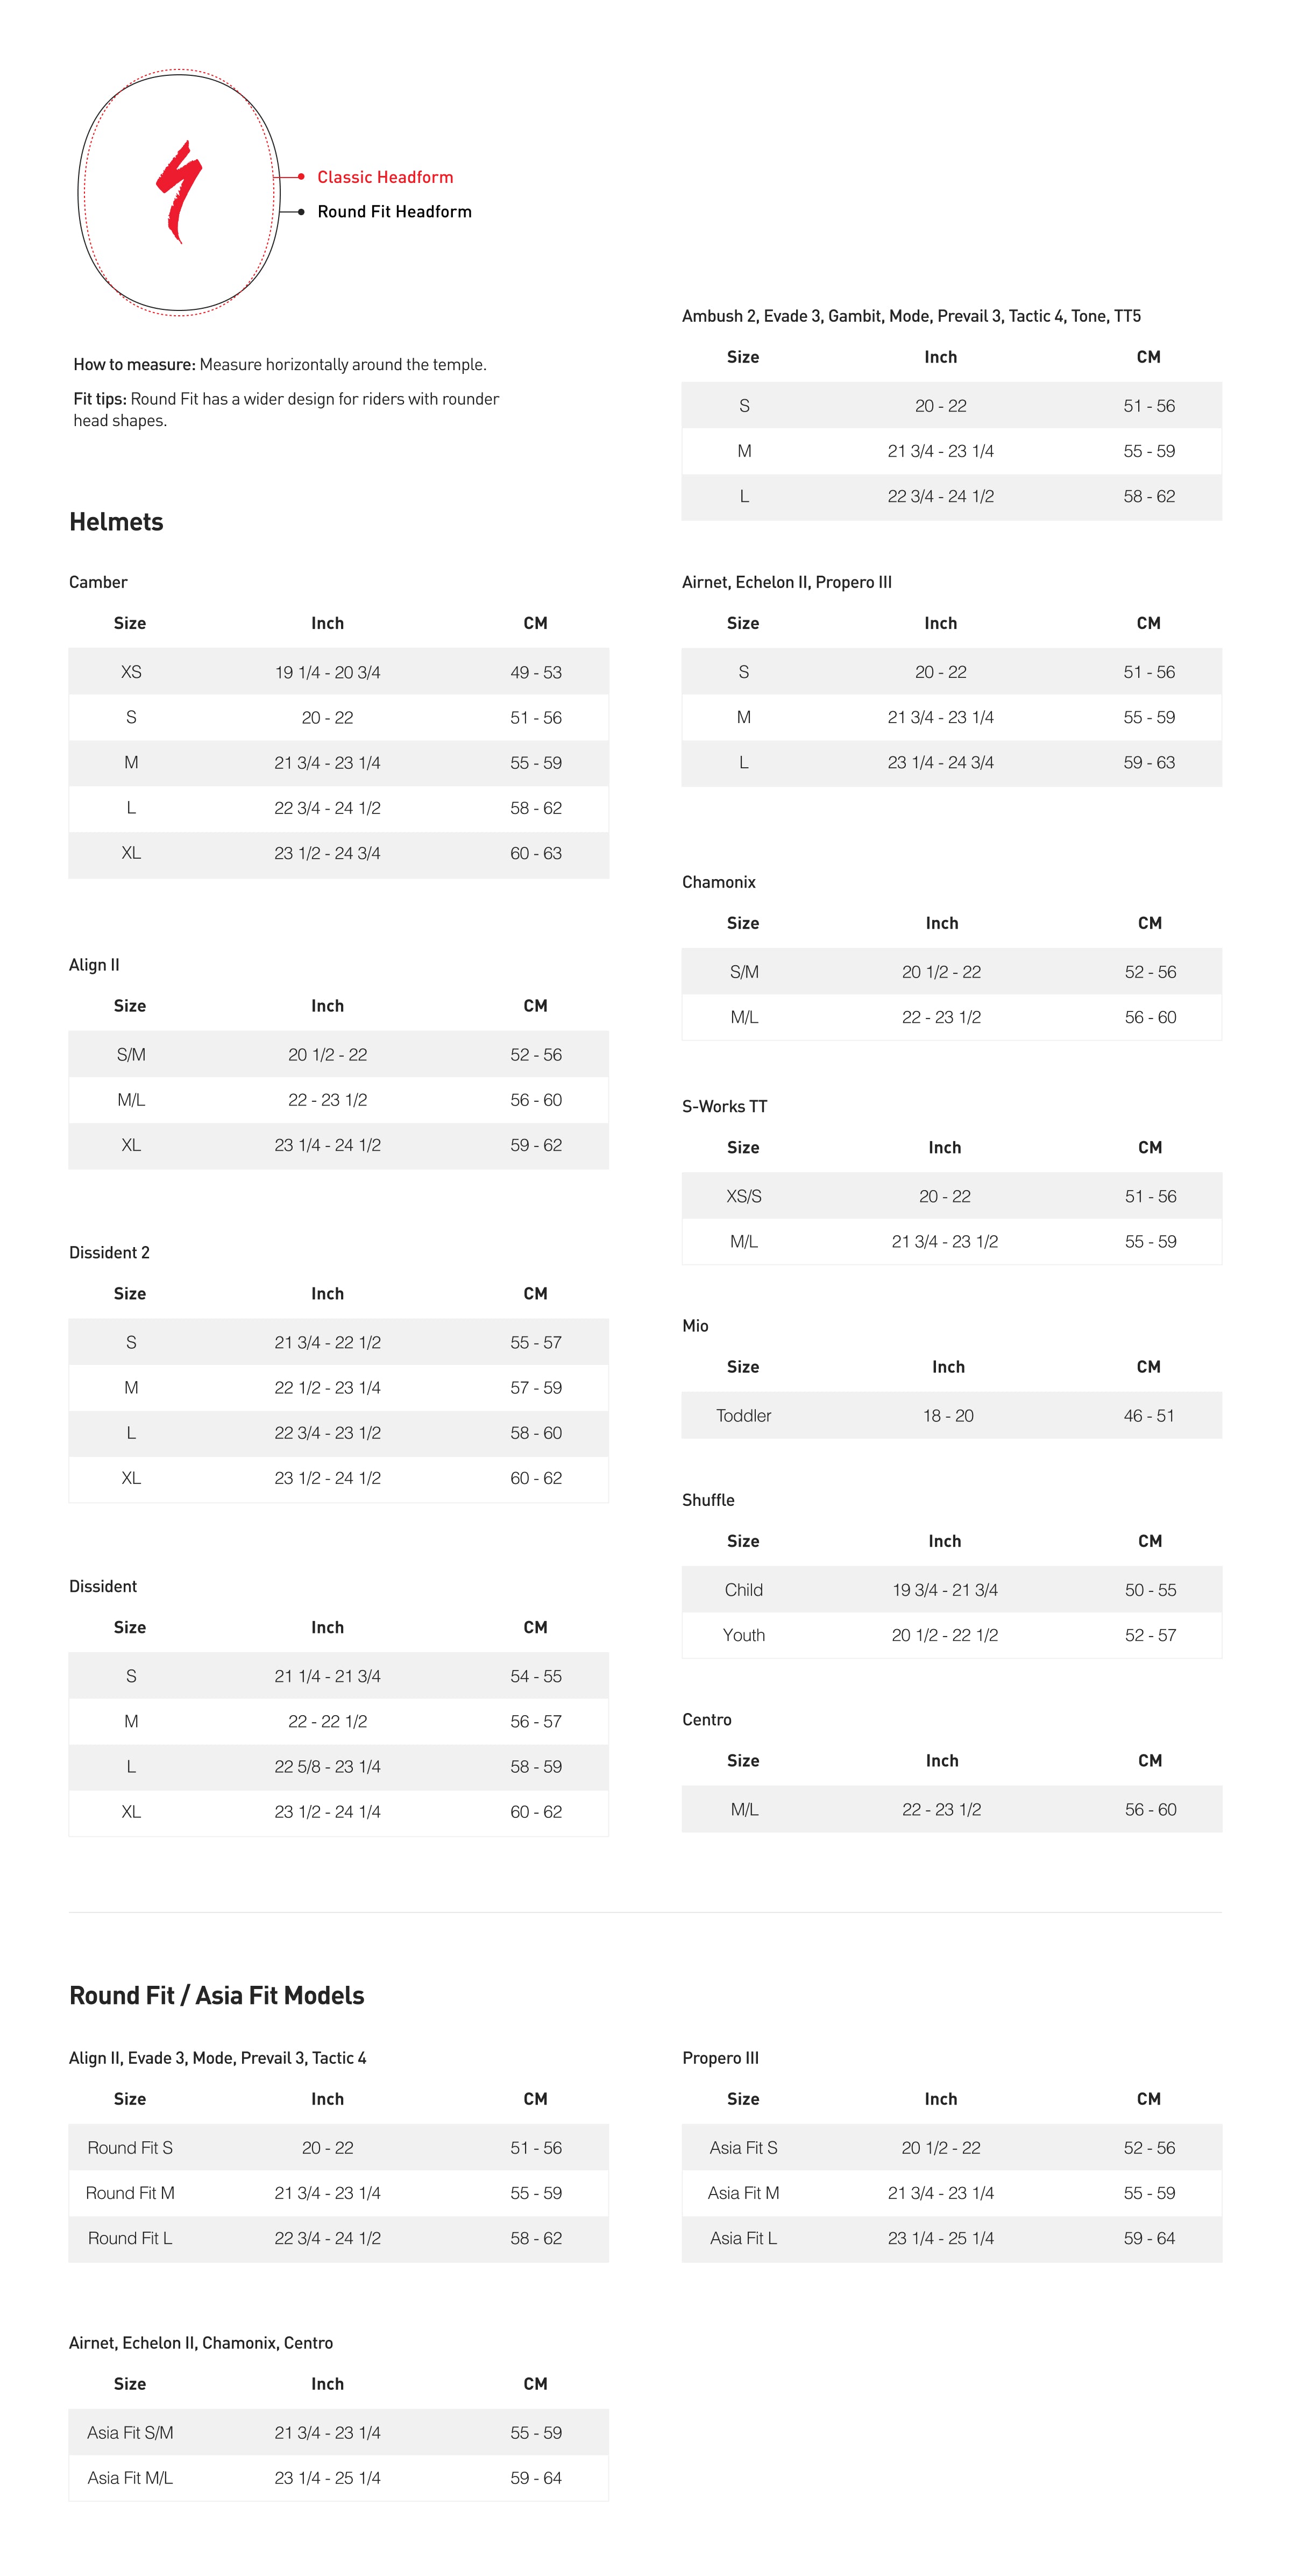The height and width of the screenshot is (2576, 1291).
Task: Click the Toddler size in Mio table
Action: [x=743, y=1416]
